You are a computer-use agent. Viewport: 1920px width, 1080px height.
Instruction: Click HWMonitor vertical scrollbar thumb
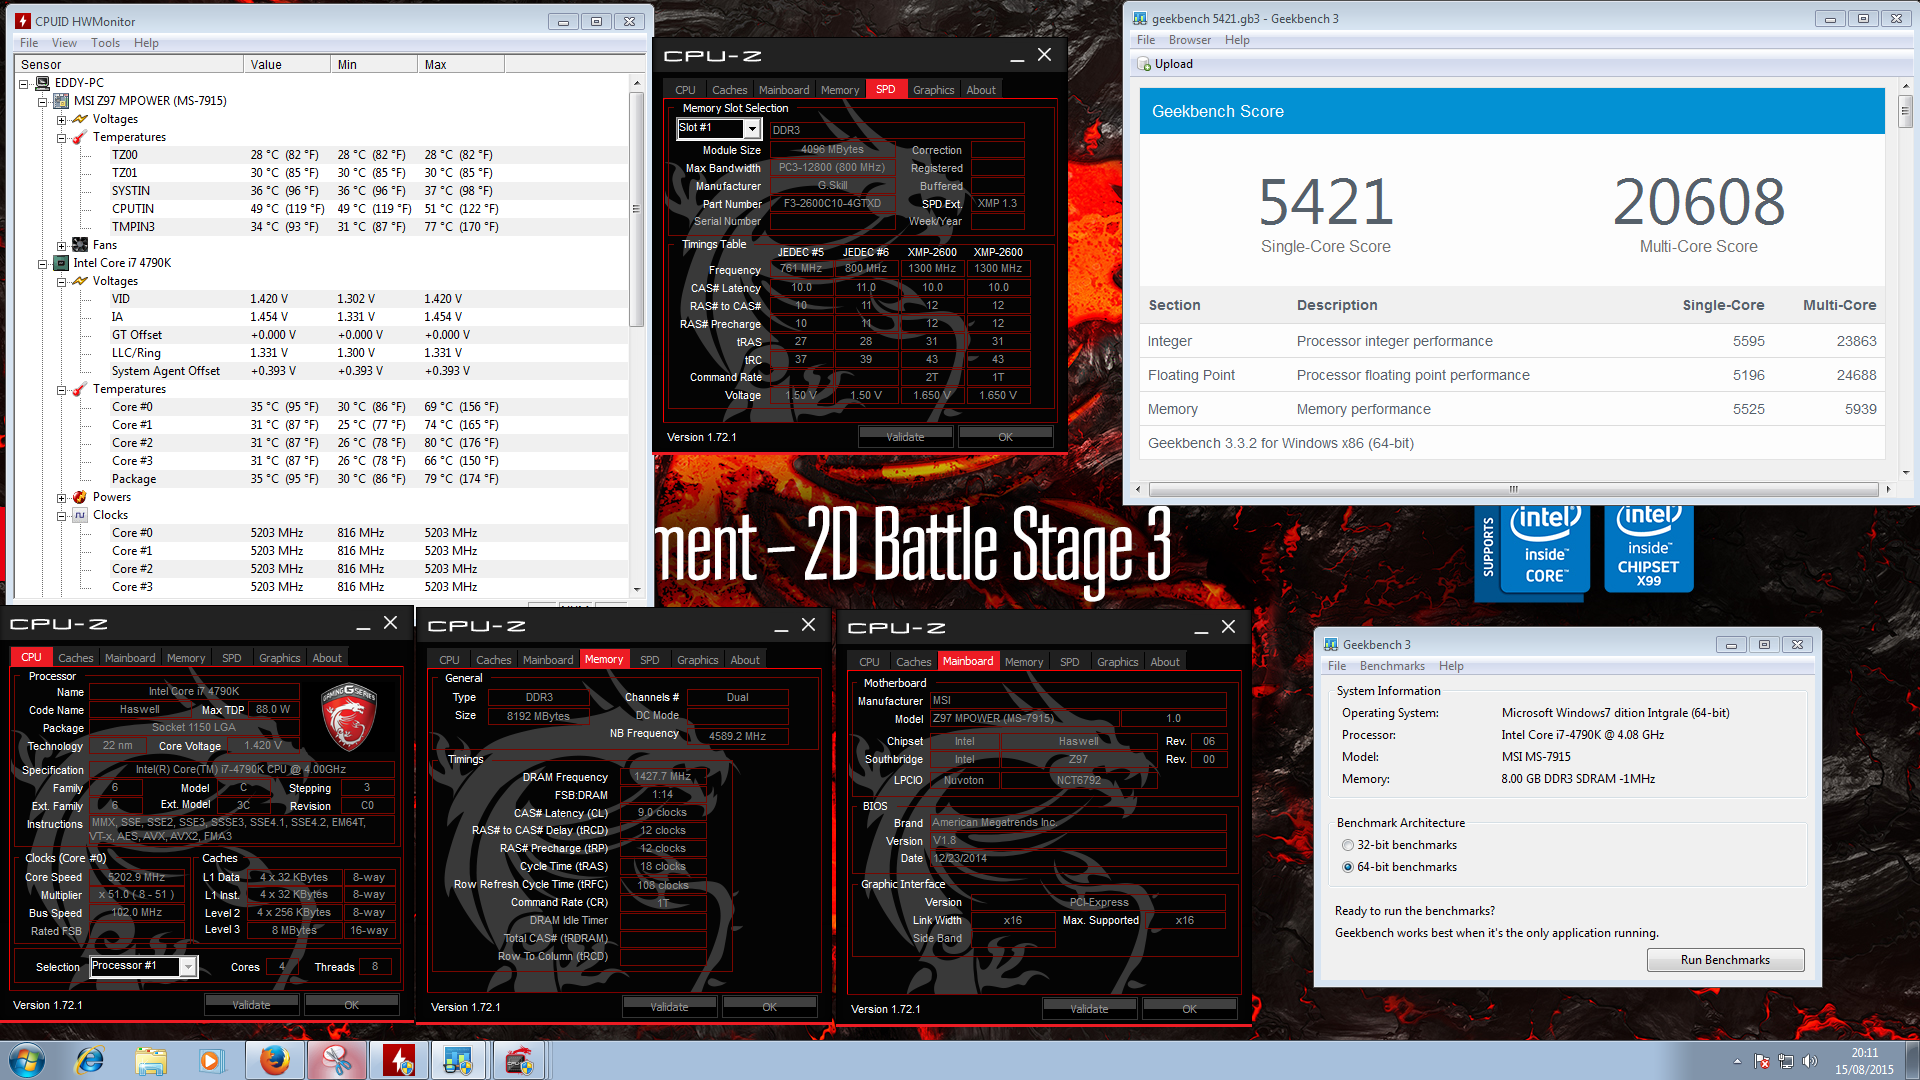[x=636, y=209]
